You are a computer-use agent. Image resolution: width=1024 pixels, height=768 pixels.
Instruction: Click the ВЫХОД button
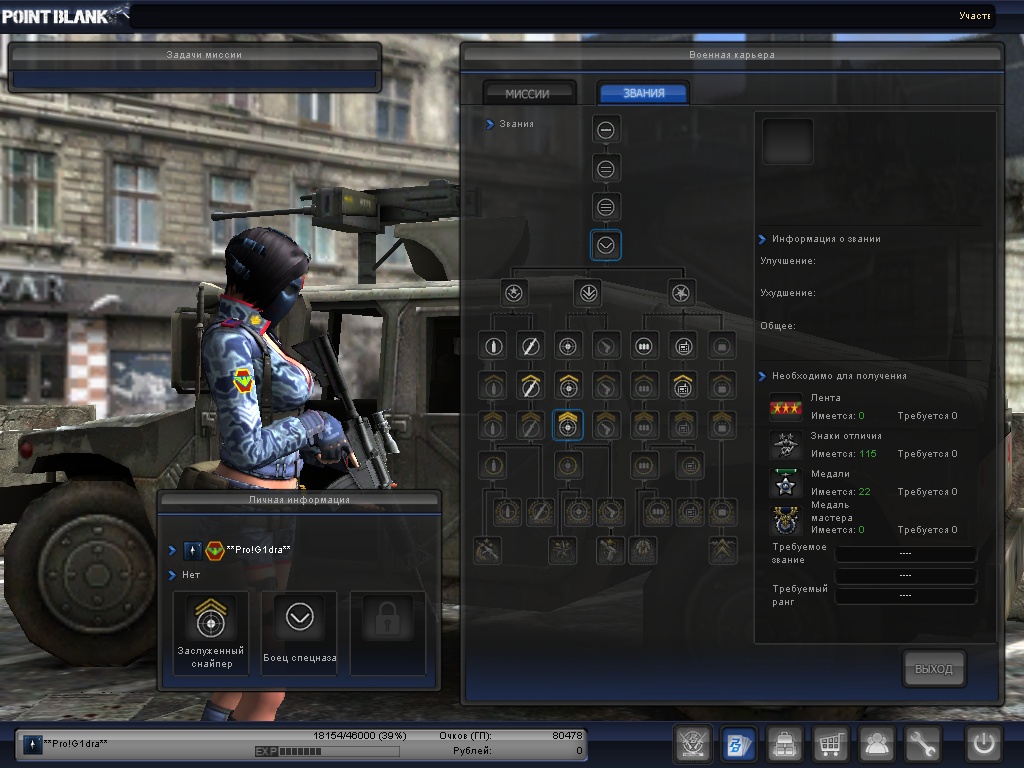(934, 669)
